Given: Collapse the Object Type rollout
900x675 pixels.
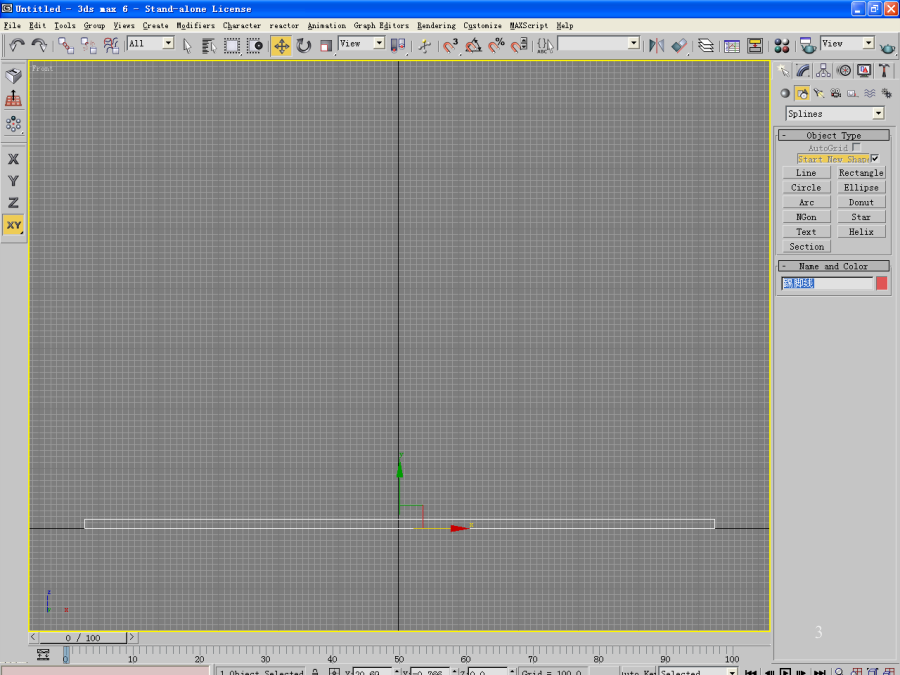Looking at the screenshot, I should click(x=833, y=135).
